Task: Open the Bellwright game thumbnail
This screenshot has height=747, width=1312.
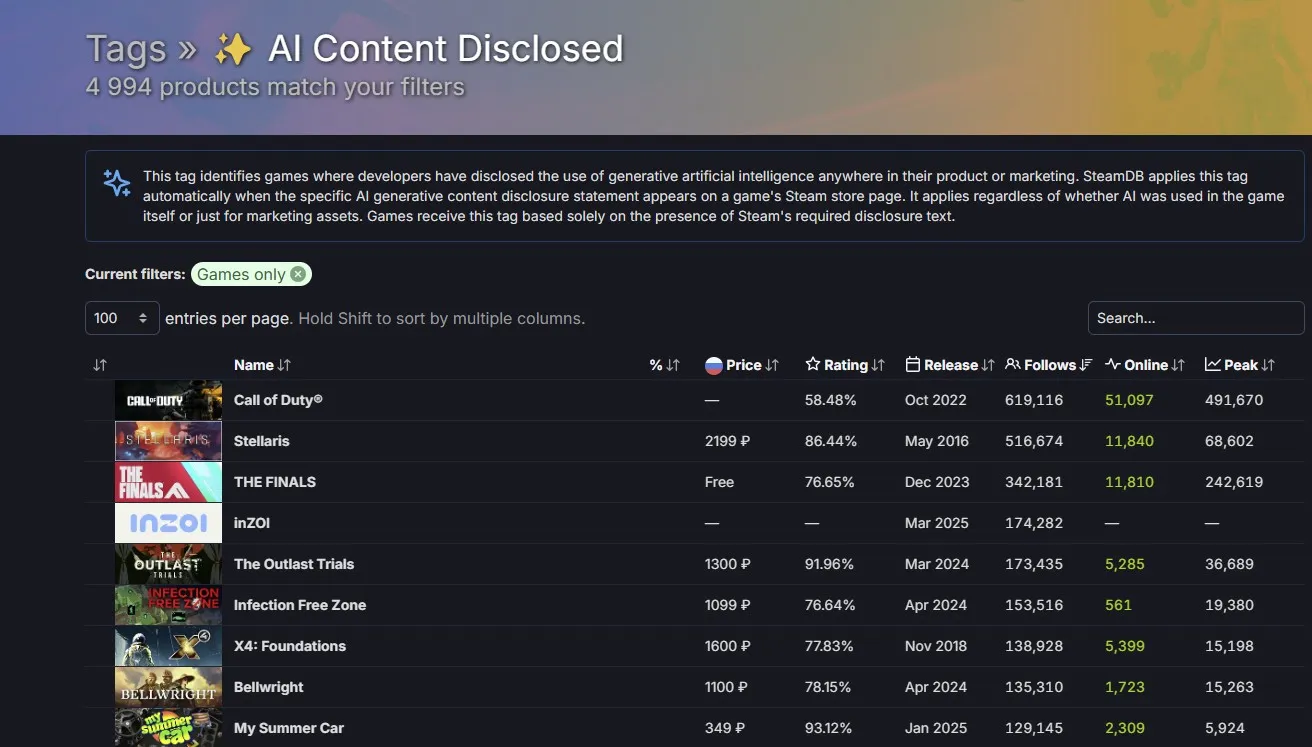Action: 168,687
